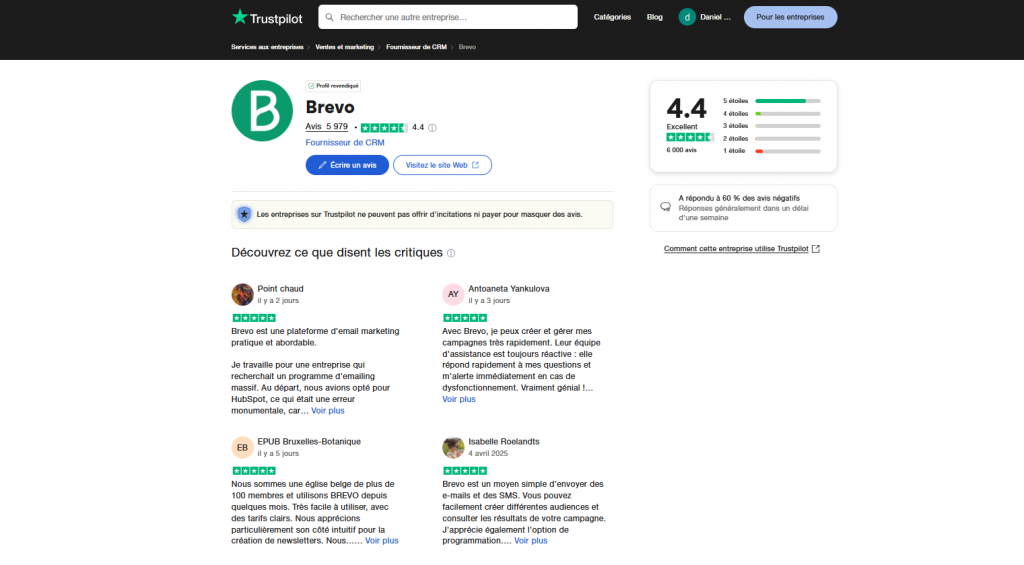Click 'il y a 2 jours' date

tap(278, 300)
